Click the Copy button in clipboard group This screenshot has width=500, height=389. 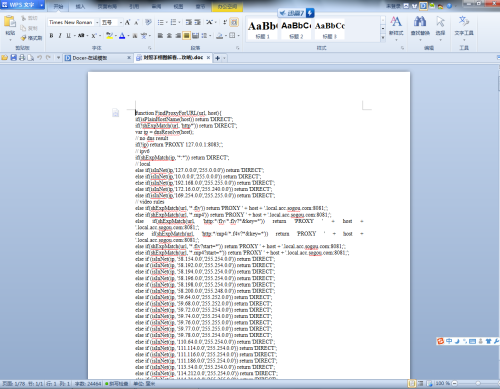tap(29, 28)
